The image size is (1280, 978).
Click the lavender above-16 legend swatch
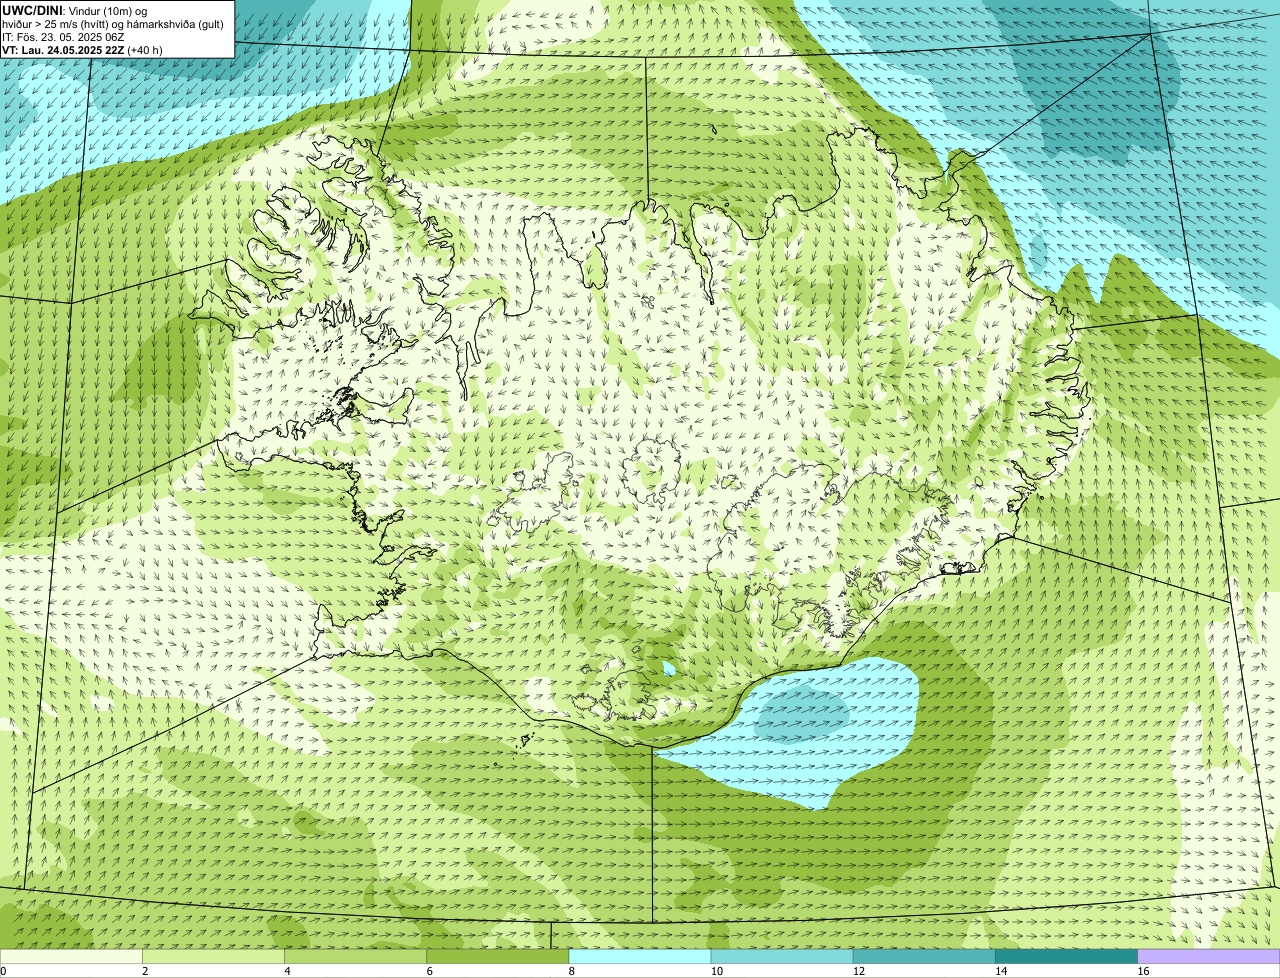tap(1209, 956)
